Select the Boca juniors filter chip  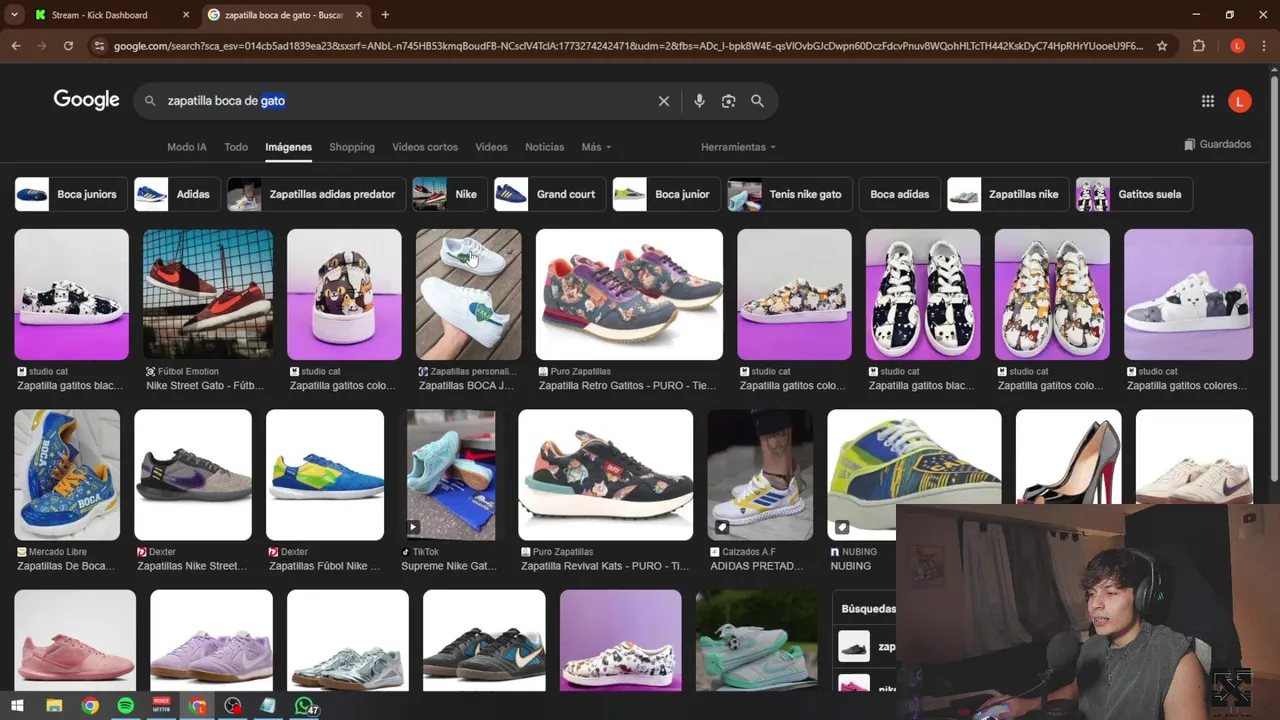point(71,194)
